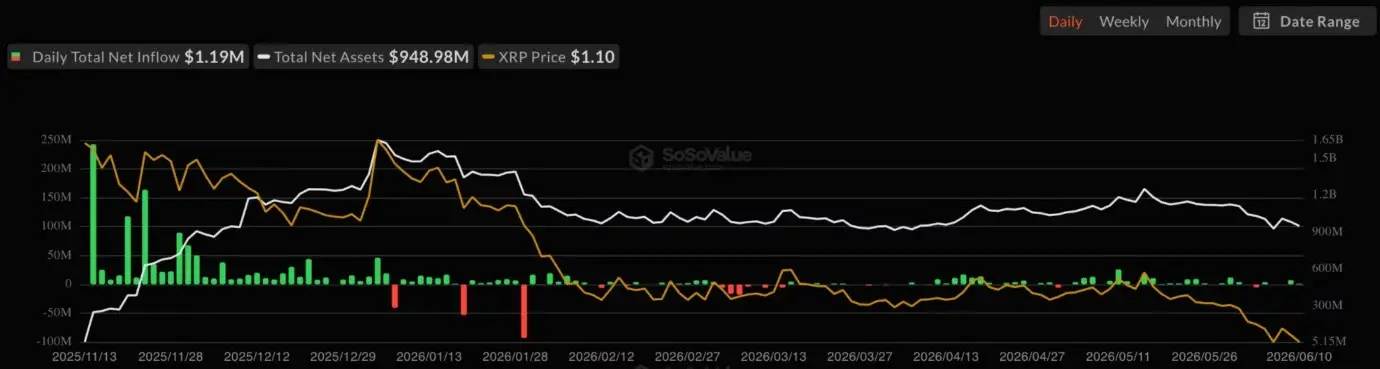Image resolution: width=1380 pixels, height=369 pixels.
Task: Click the 2026/02/27 x-axis date label
Action: tap(687, 356)
